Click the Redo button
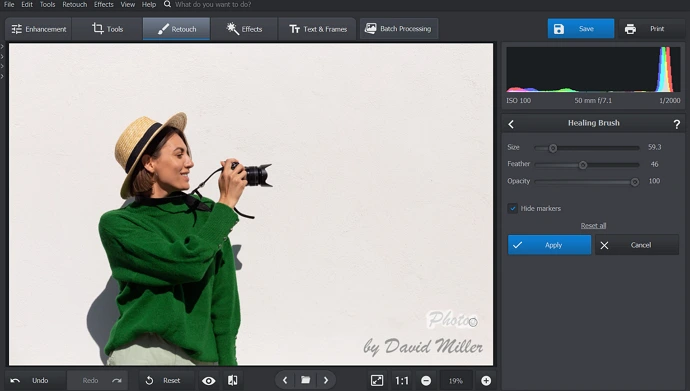The height and width of the screenshot is (391, 690). pos(98,380)
